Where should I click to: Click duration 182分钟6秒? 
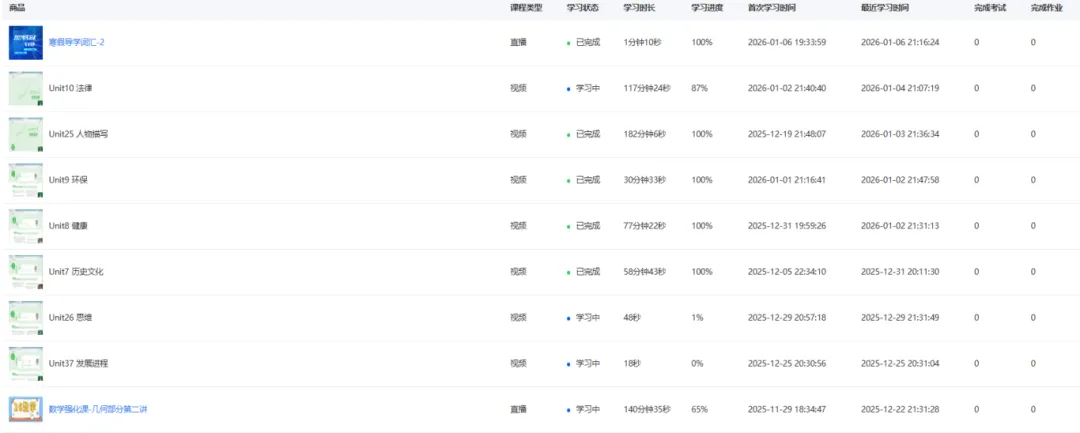point(645,134)
